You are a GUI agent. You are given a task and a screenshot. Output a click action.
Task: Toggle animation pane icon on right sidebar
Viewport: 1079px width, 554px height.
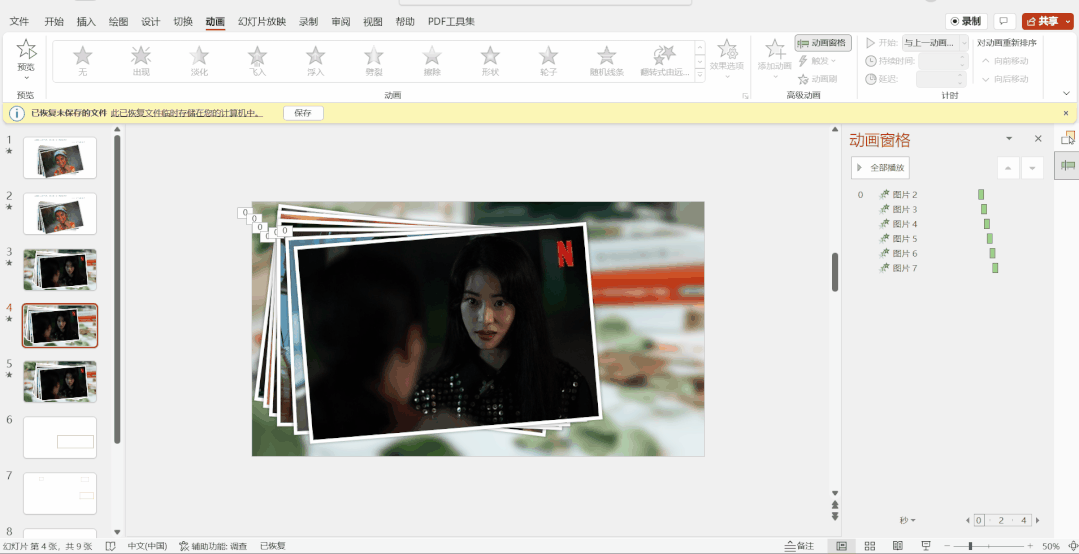(x=1067, y=166)
